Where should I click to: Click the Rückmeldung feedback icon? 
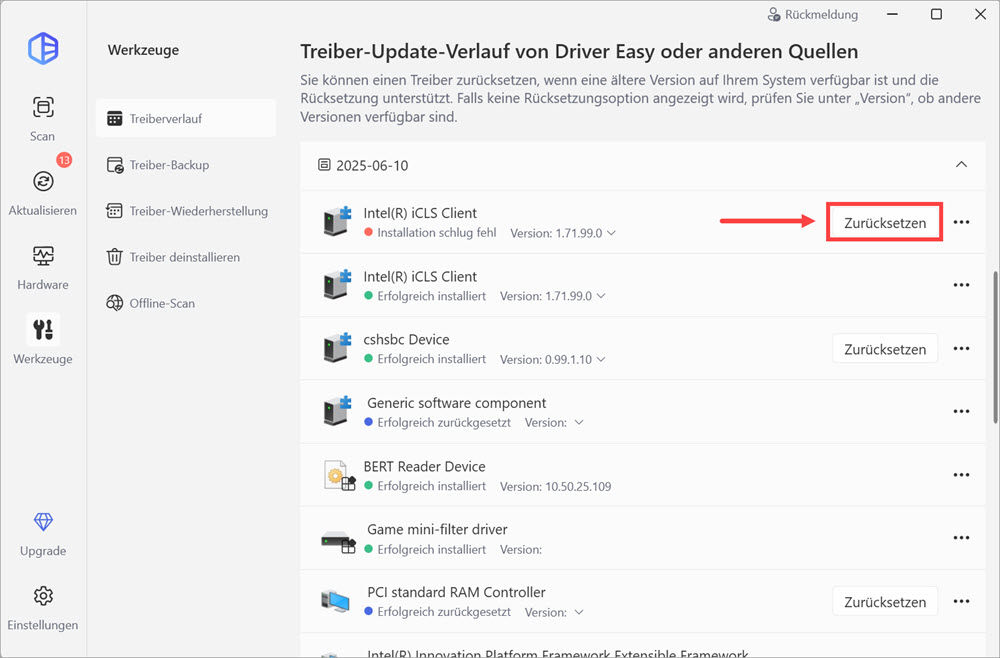[x=774, y=15]
